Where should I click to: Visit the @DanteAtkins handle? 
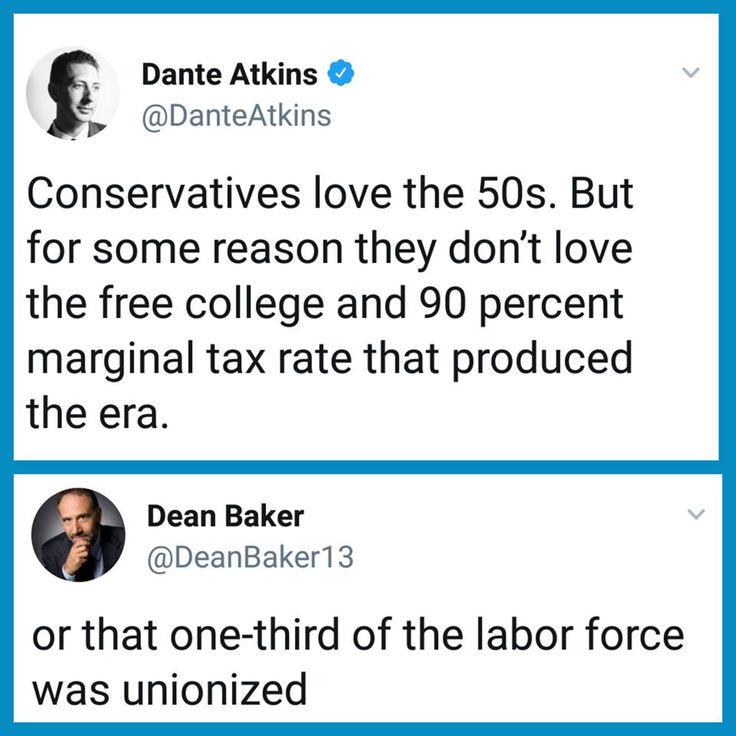coord(236,116)
